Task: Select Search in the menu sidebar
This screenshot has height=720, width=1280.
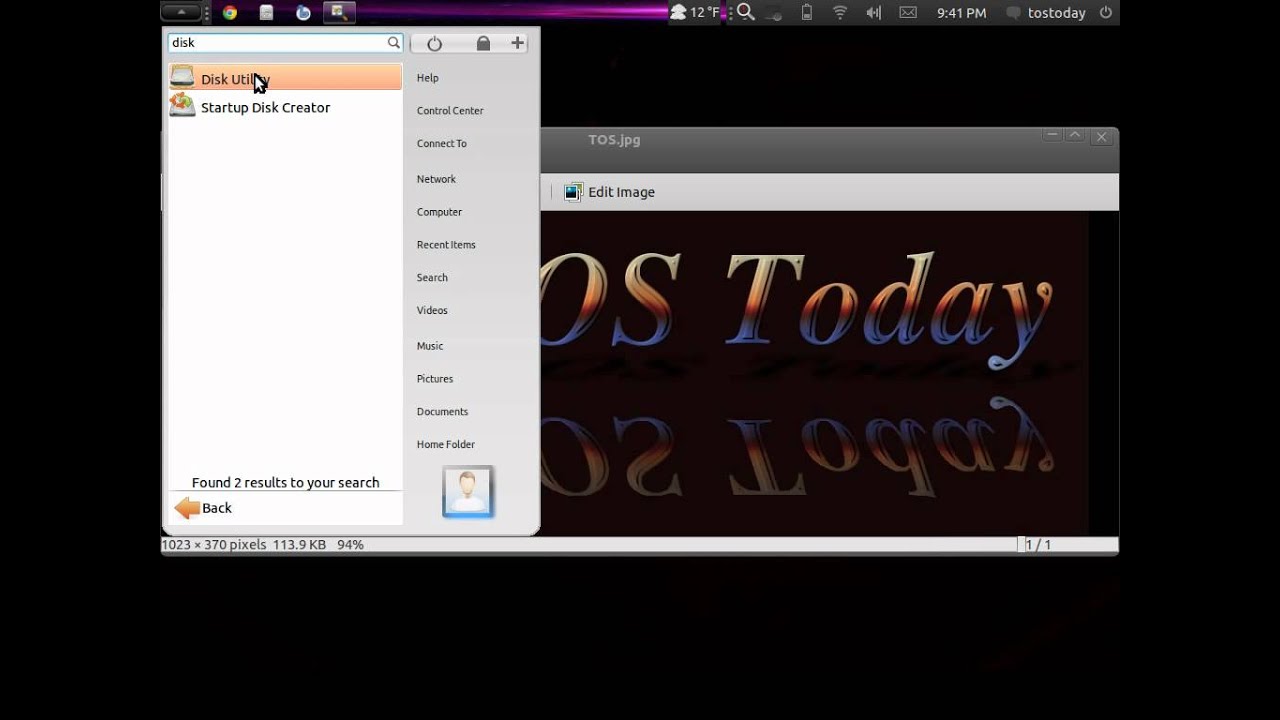Action: click(x=432, y=278)
